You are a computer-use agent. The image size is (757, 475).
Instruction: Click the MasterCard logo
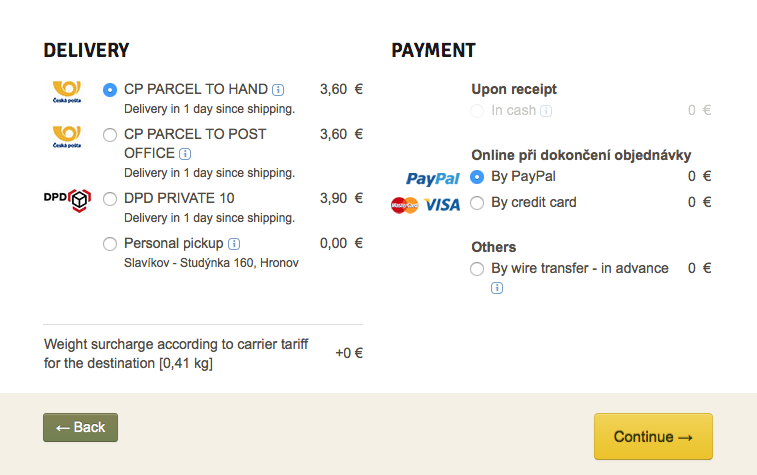tap(405, 204)
